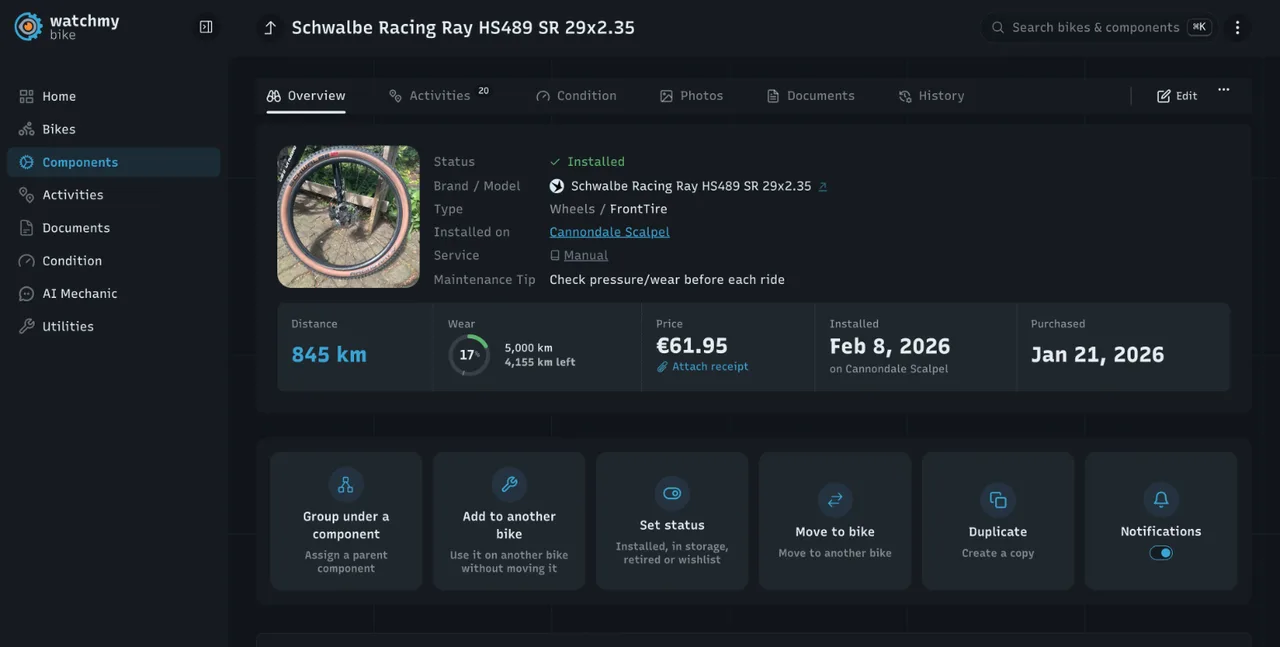Image resolution: width=1280 pixels, height=647 pixels.
Task: Open Bikes in the sidebar
Action: (114, 129)
